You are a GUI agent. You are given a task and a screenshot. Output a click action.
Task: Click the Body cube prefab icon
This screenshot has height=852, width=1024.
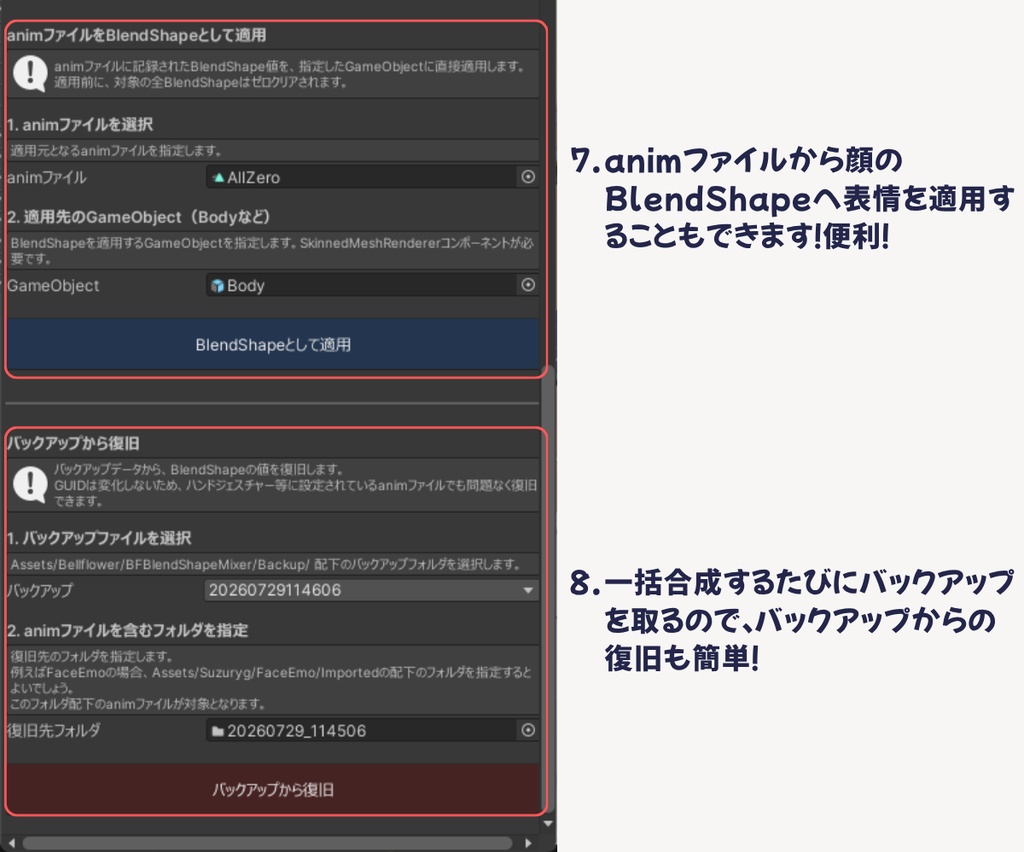point(217,285)
